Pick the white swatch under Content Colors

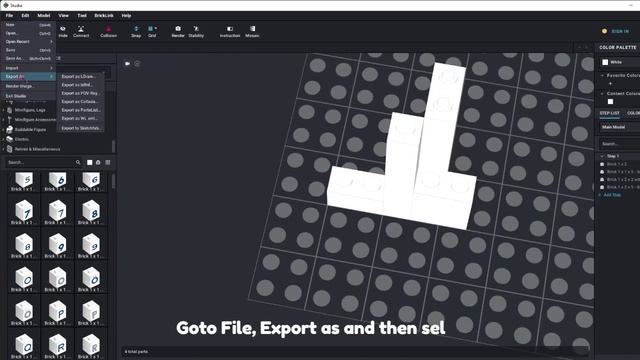coord(610,102)
